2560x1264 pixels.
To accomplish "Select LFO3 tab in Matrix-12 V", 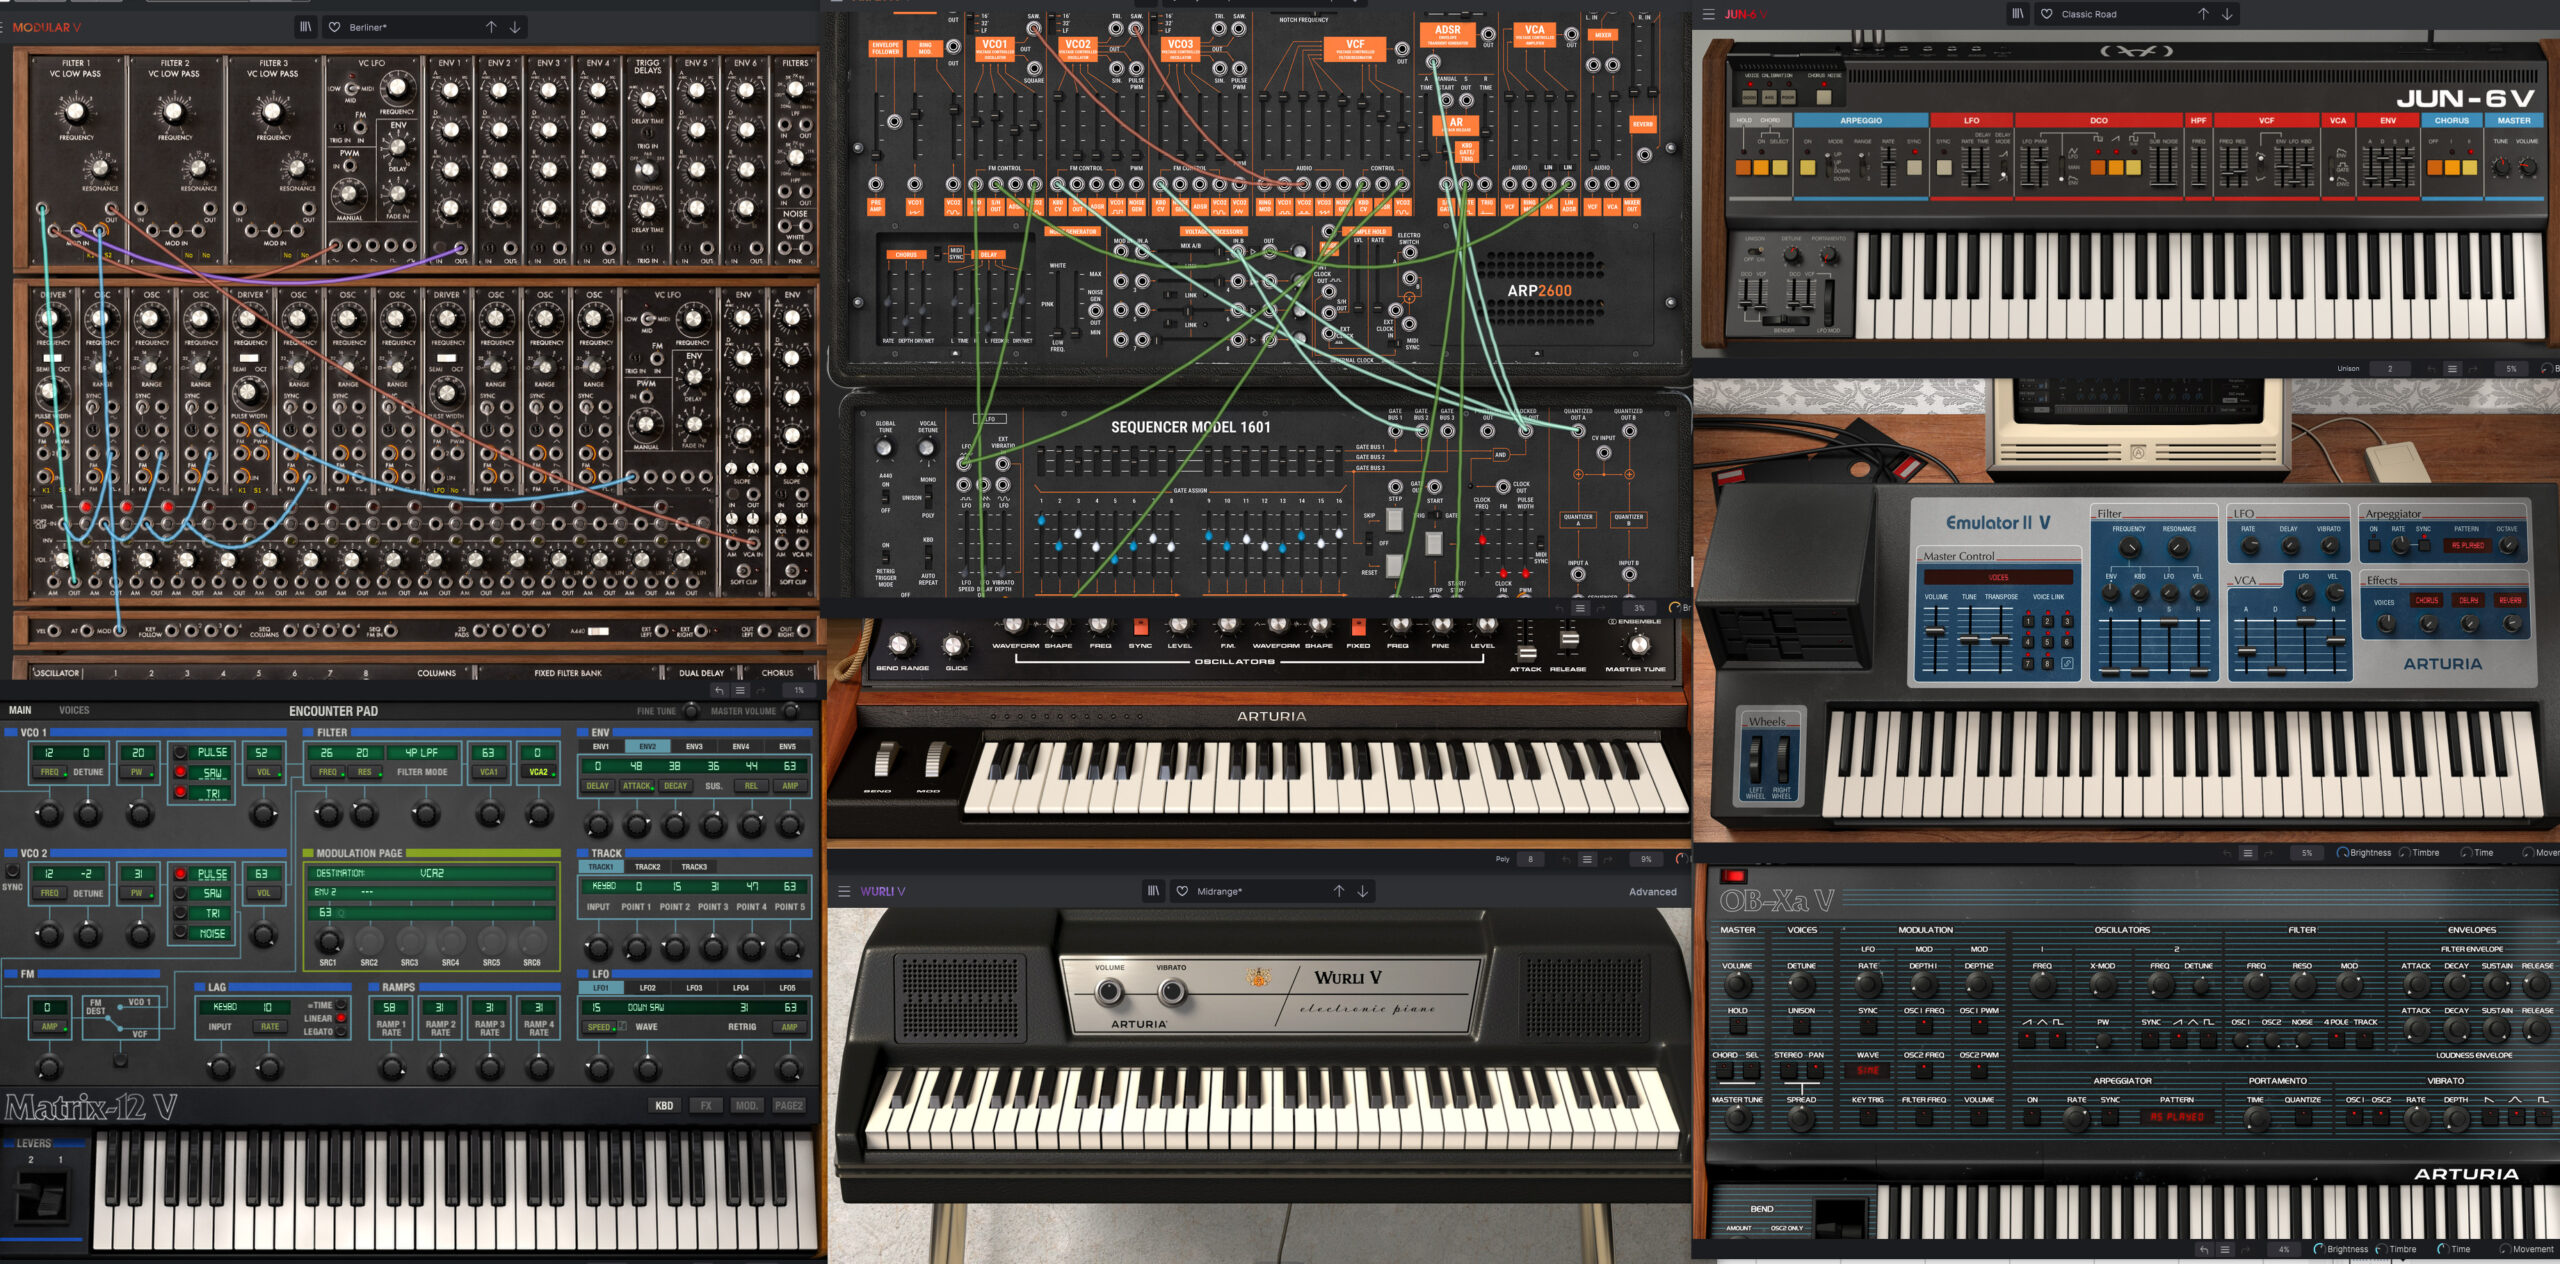I will click(694, 988).
